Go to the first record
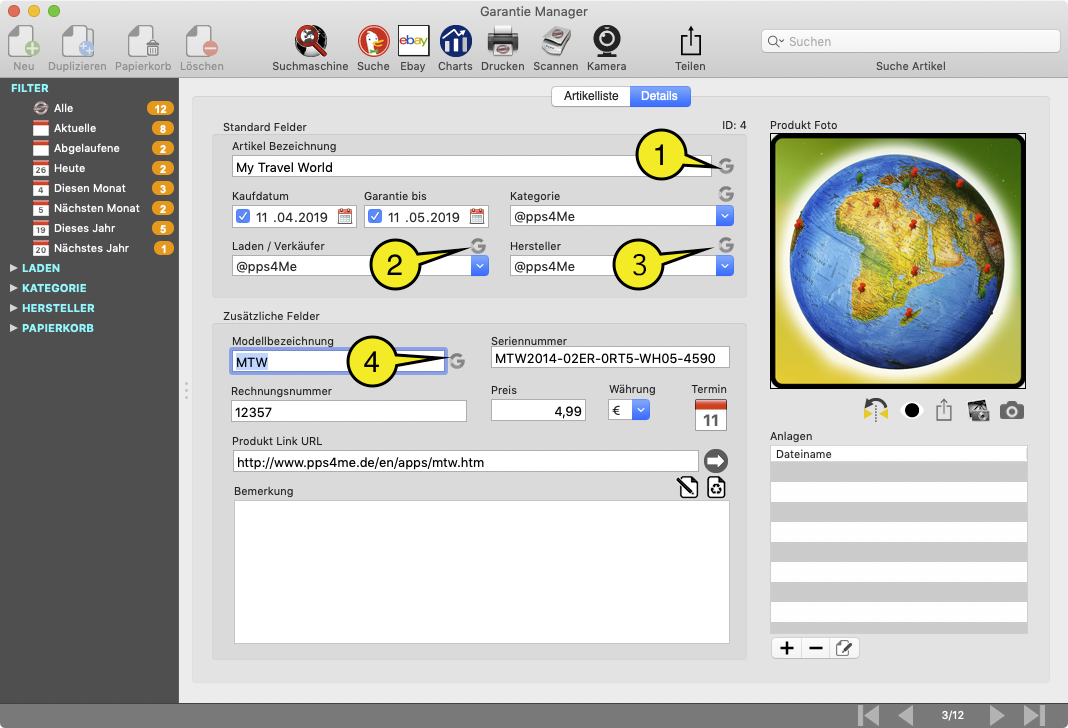This screenshot has width=1068, height=728. click(868, 715)
